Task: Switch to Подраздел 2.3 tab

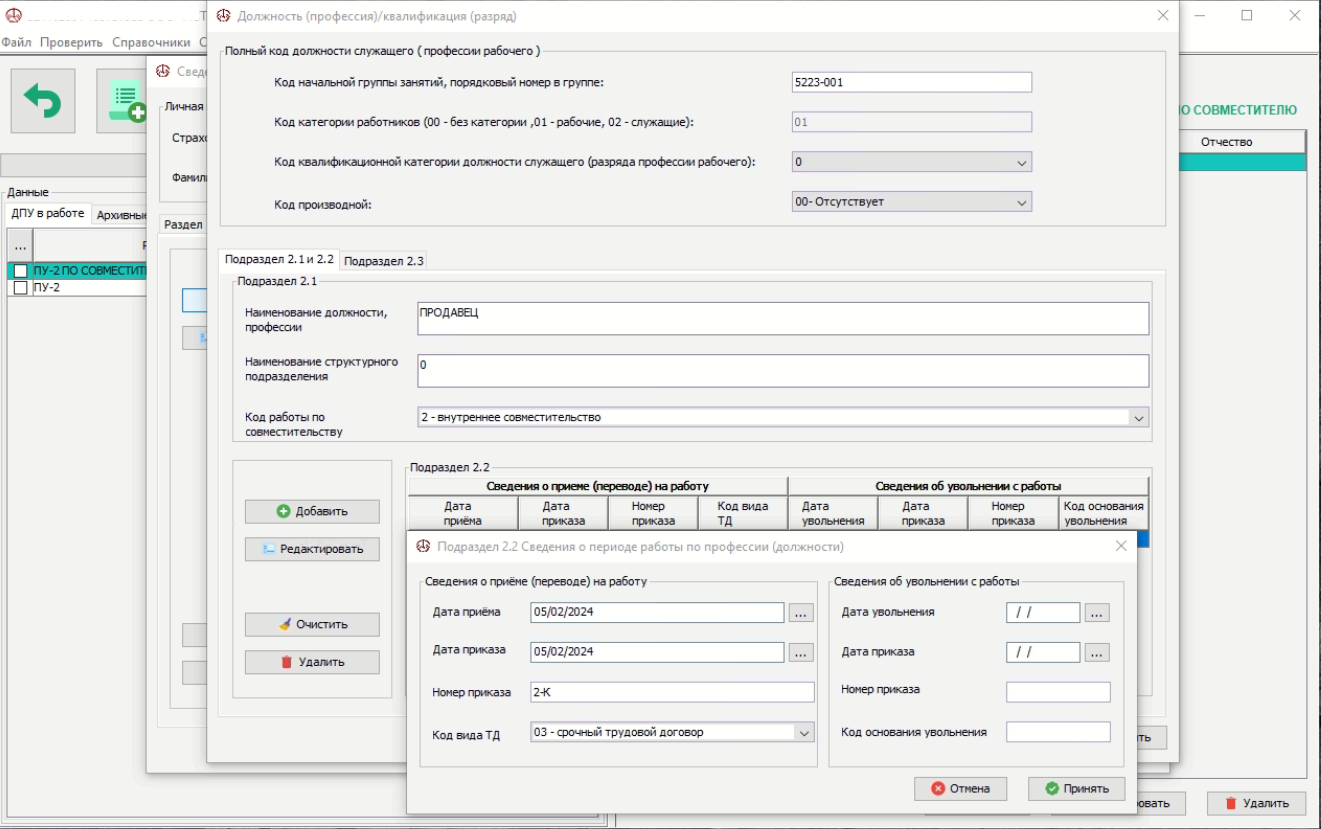Action: [384, 261]
